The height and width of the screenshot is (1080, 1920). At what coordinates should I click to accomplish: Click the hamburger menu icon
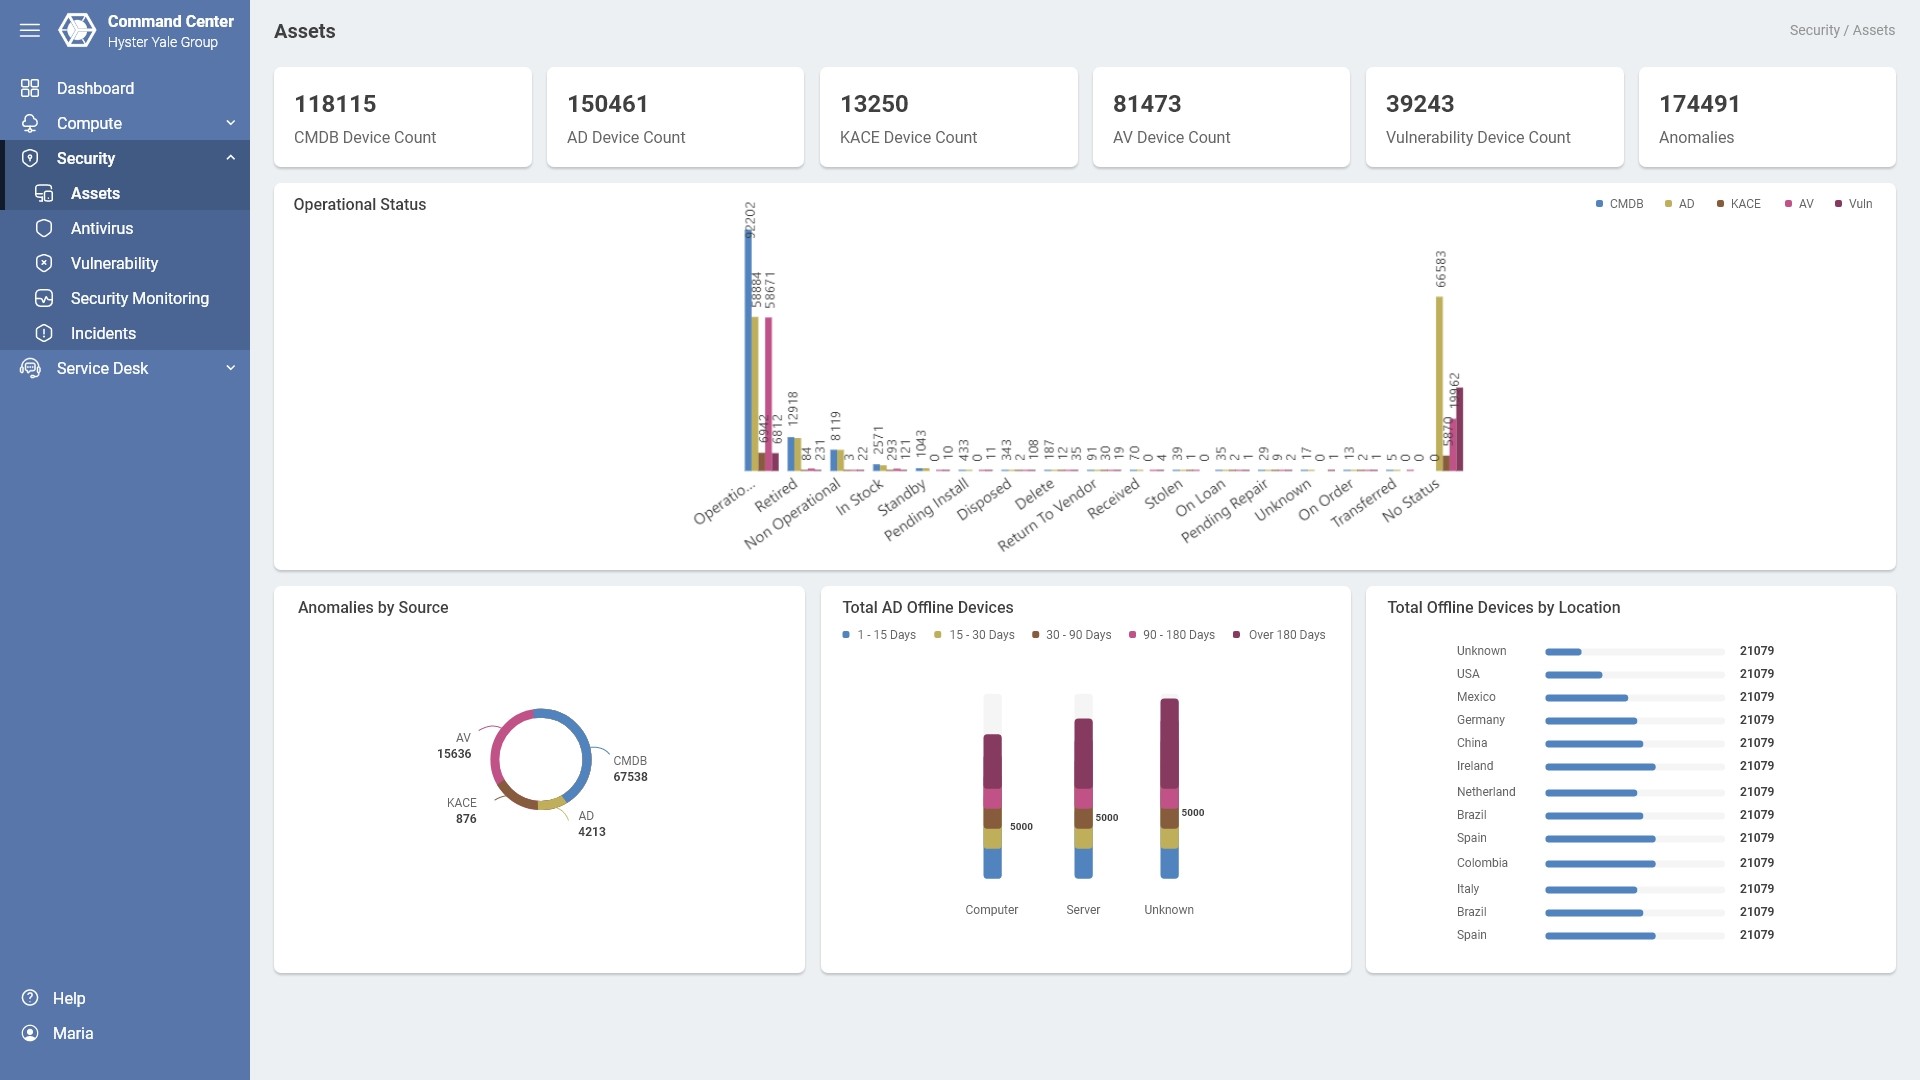(x=30, y=31)
